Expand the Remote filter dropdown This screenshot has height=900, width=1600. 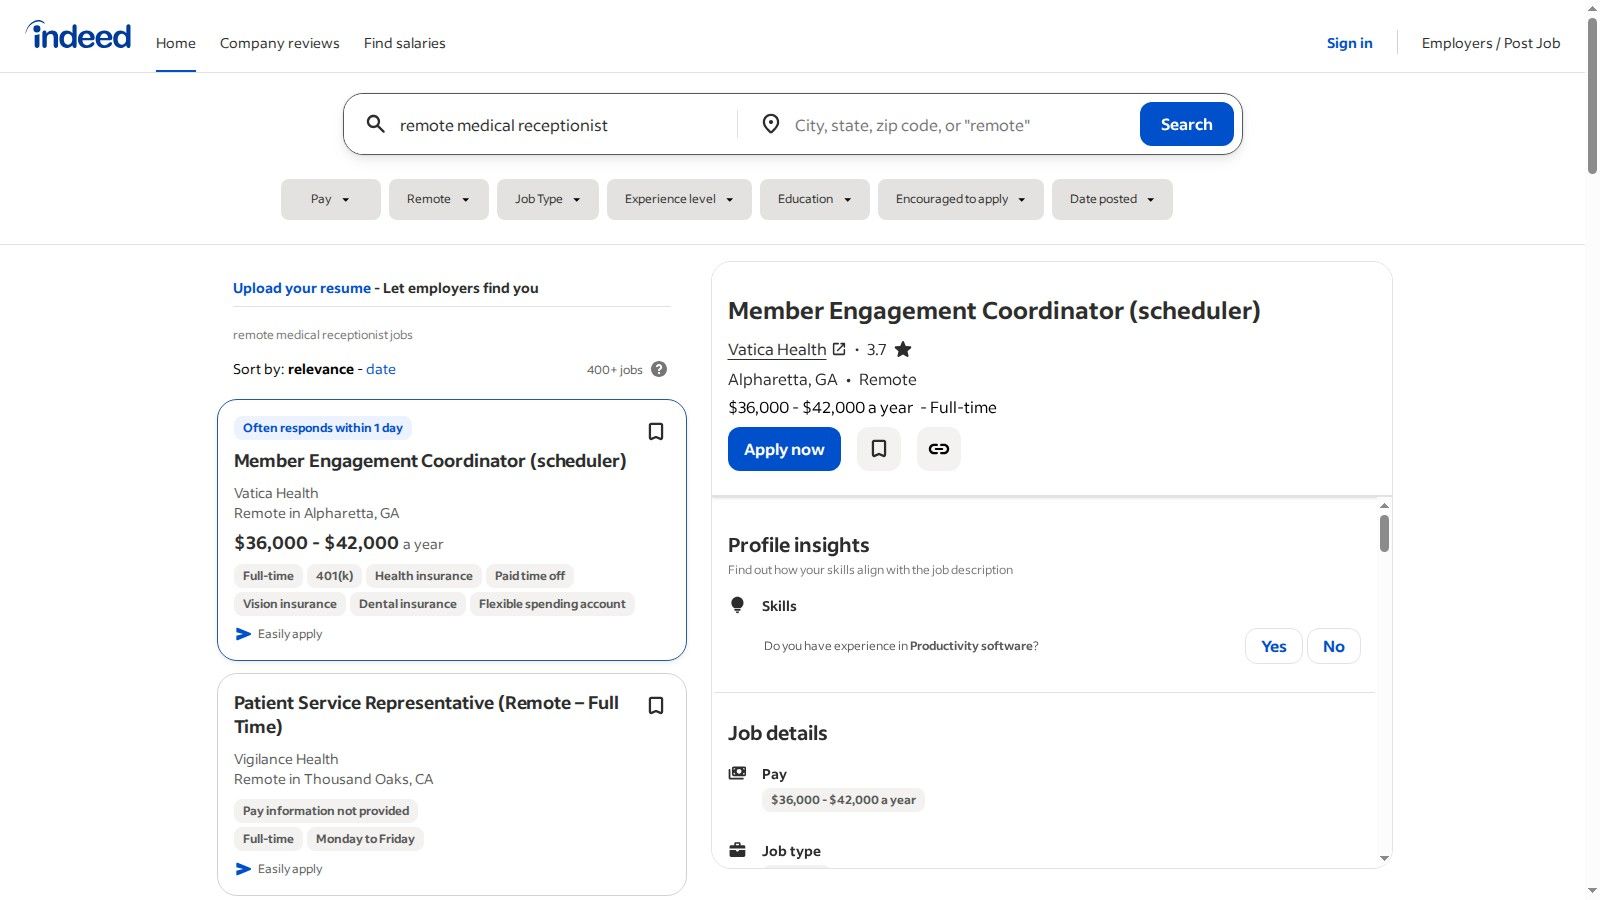point(438,199)
